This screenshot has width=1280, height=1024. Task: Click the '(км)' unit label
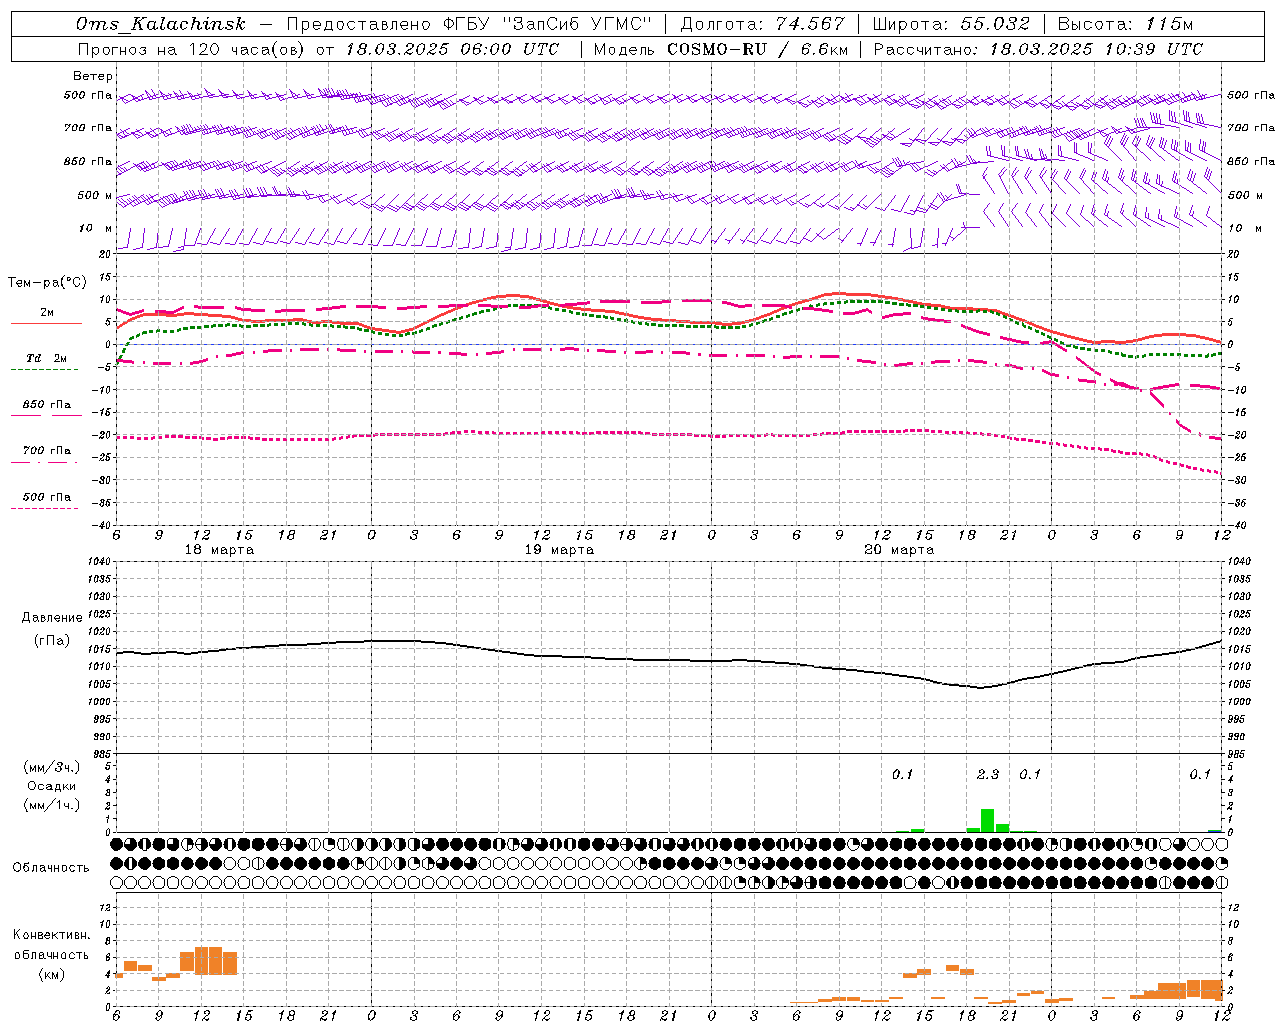(x=52, y=974)
